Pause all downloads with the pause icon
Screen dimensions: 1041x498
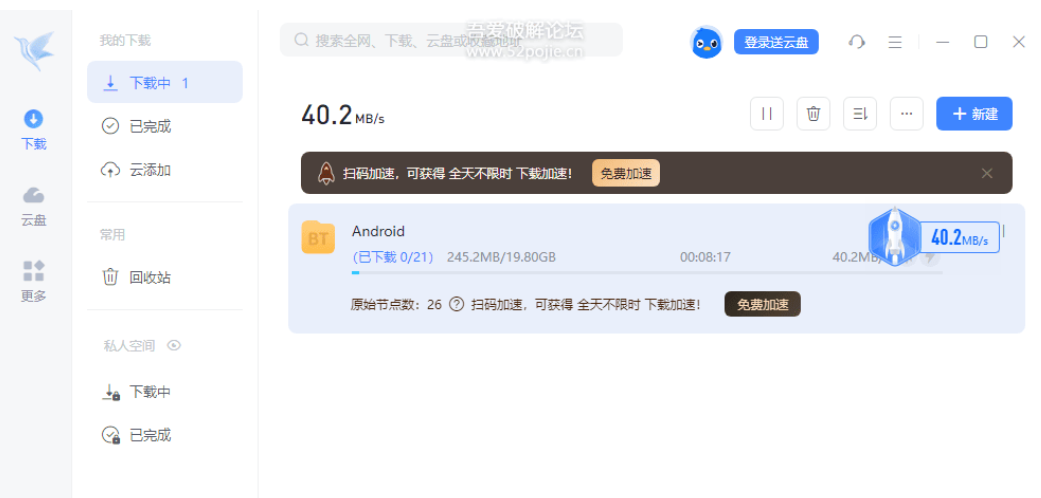tap(767, 114)
